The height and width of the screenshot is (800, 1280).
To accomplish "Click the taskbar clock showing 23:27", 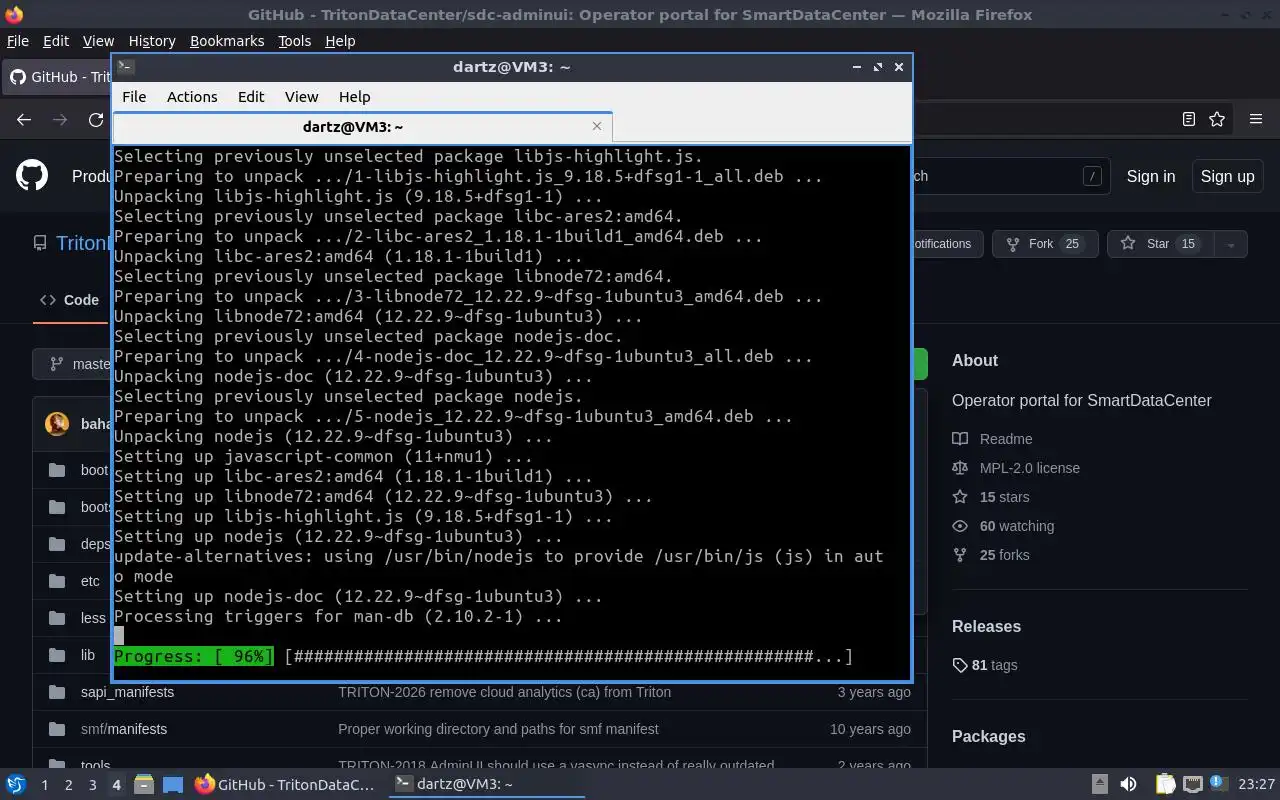I will (x=1257, y=784).
